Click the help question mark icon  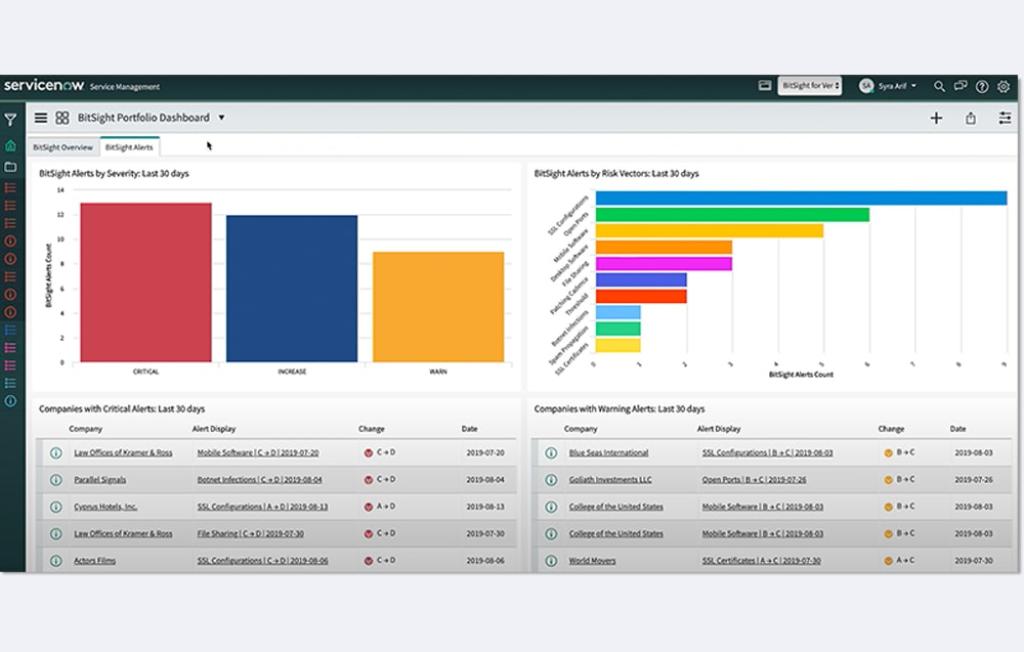click(x=982, y=86)
